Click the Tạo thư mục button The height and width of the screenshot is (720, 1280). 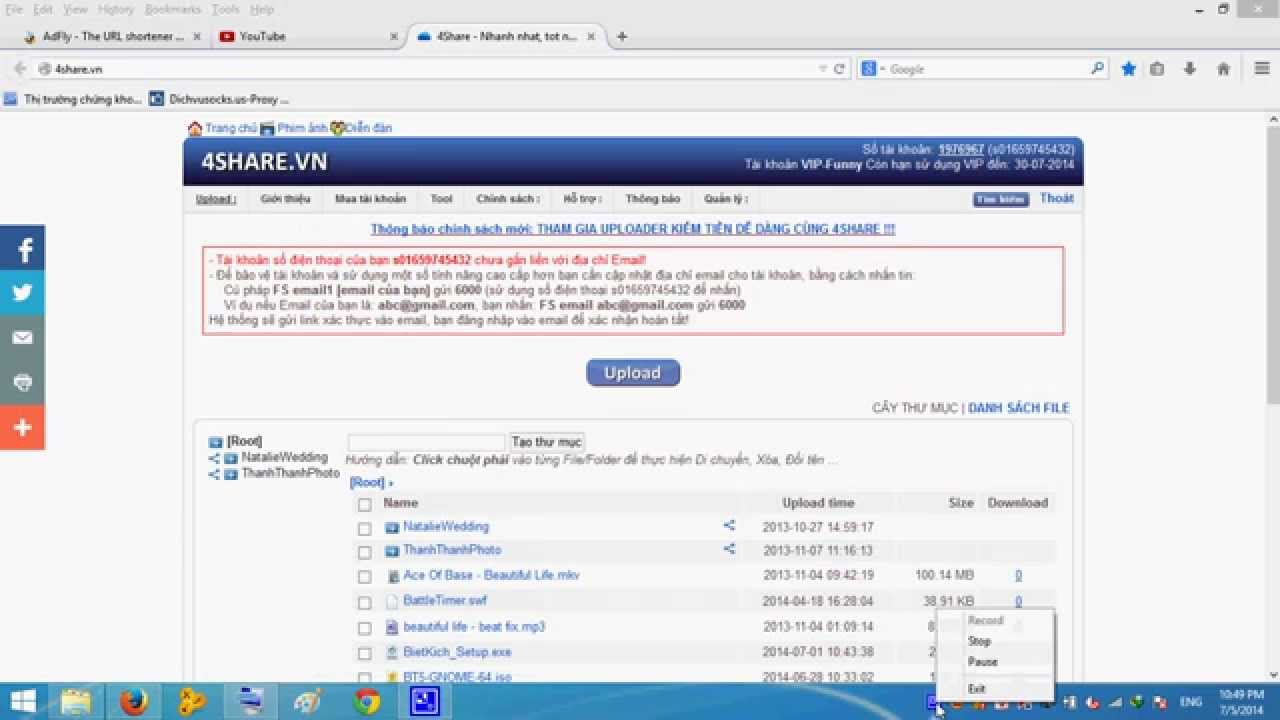546,442
